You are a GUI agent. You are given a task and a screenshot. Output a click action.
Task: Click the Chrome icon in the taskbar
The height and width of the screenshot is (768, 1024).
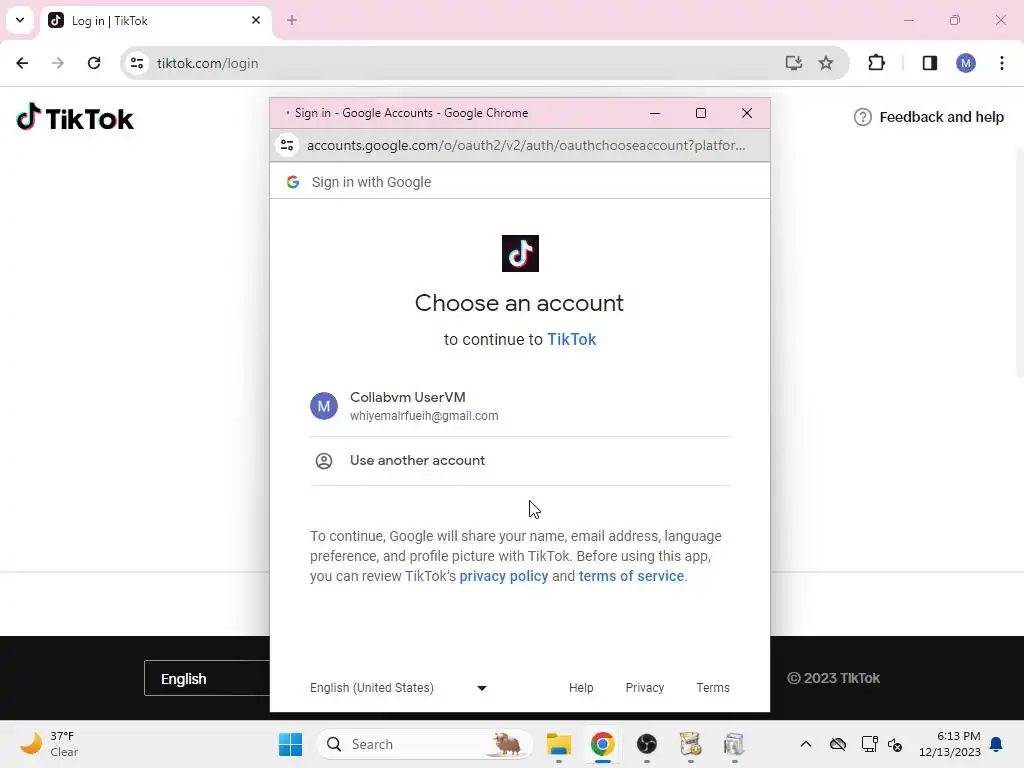coord(602,744)
